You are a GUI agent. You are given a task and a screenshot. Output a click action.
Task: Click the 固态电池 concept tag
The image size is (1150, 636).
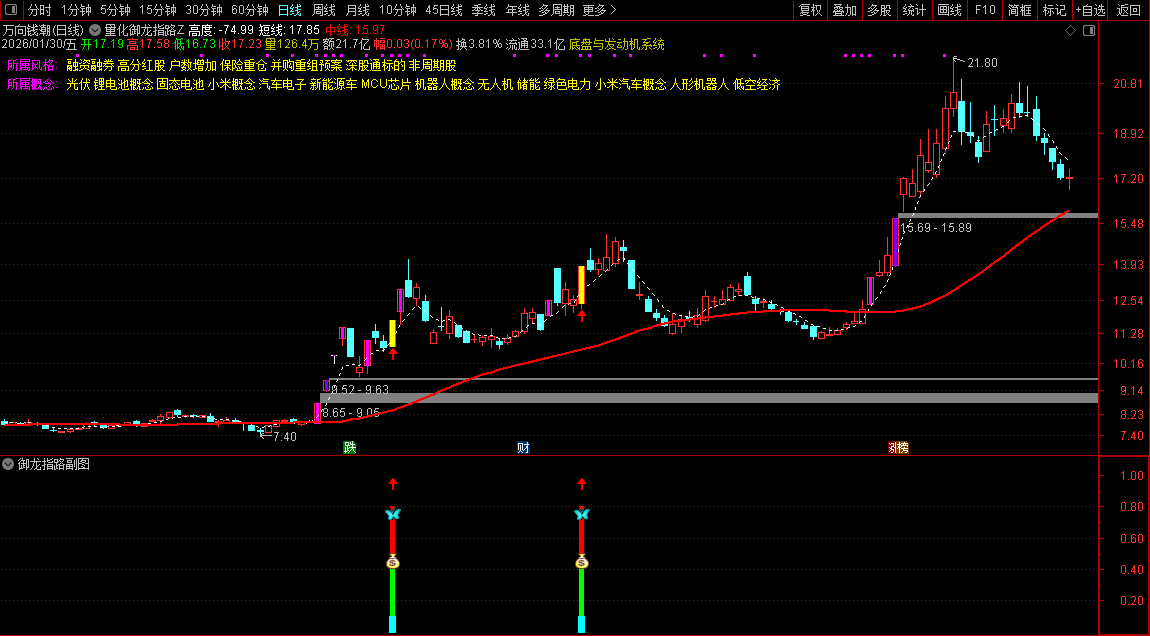point(180,84)
